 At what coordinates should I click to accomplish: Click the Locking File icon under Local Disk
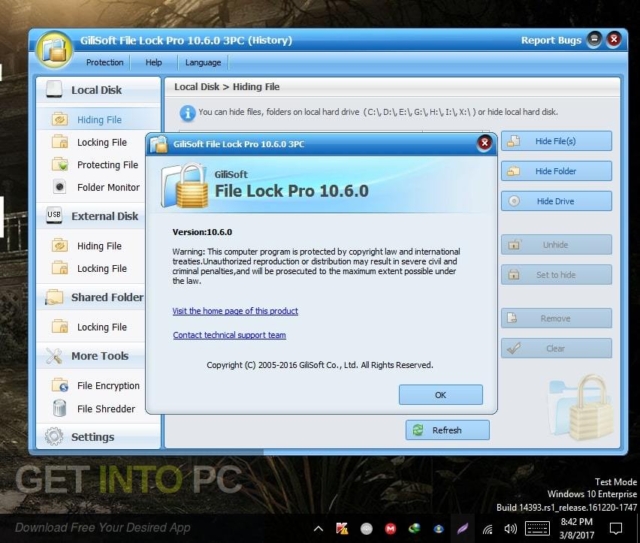[x=60, y=141]
